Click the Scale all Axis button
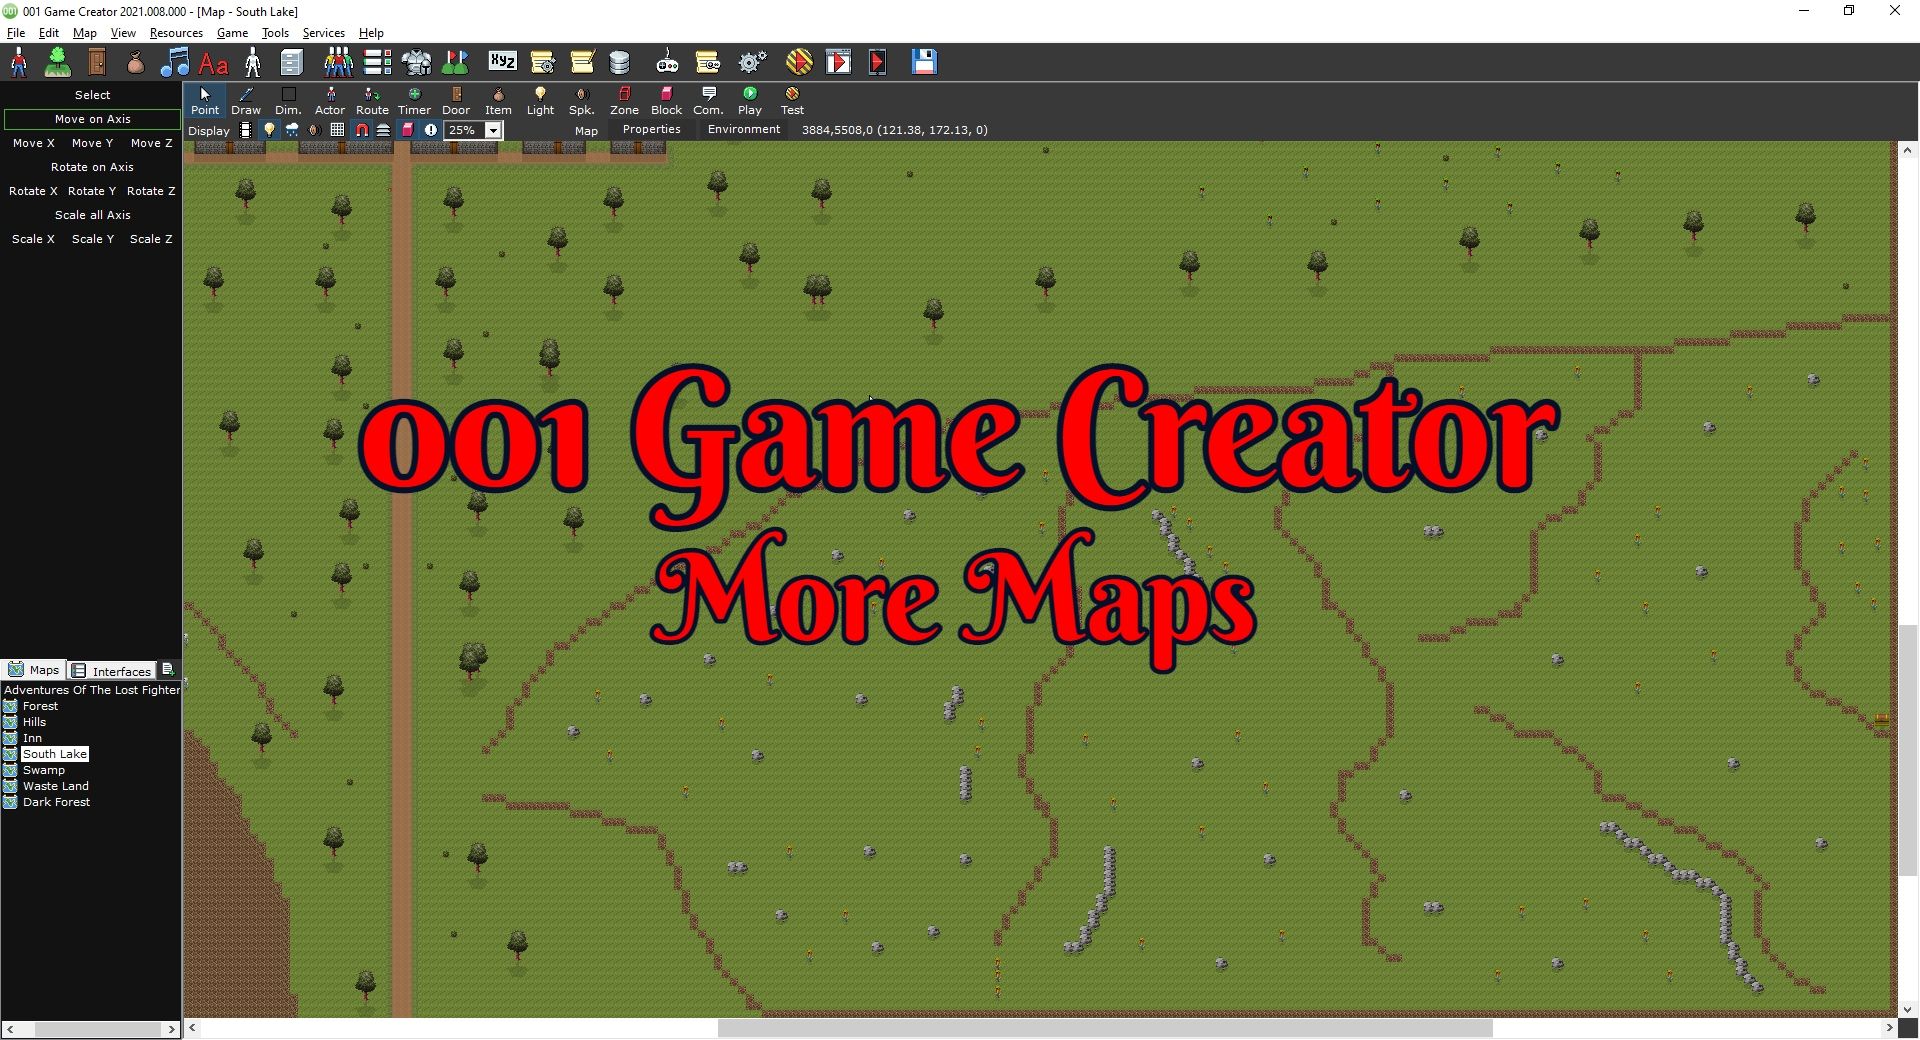 click(92, 215)
